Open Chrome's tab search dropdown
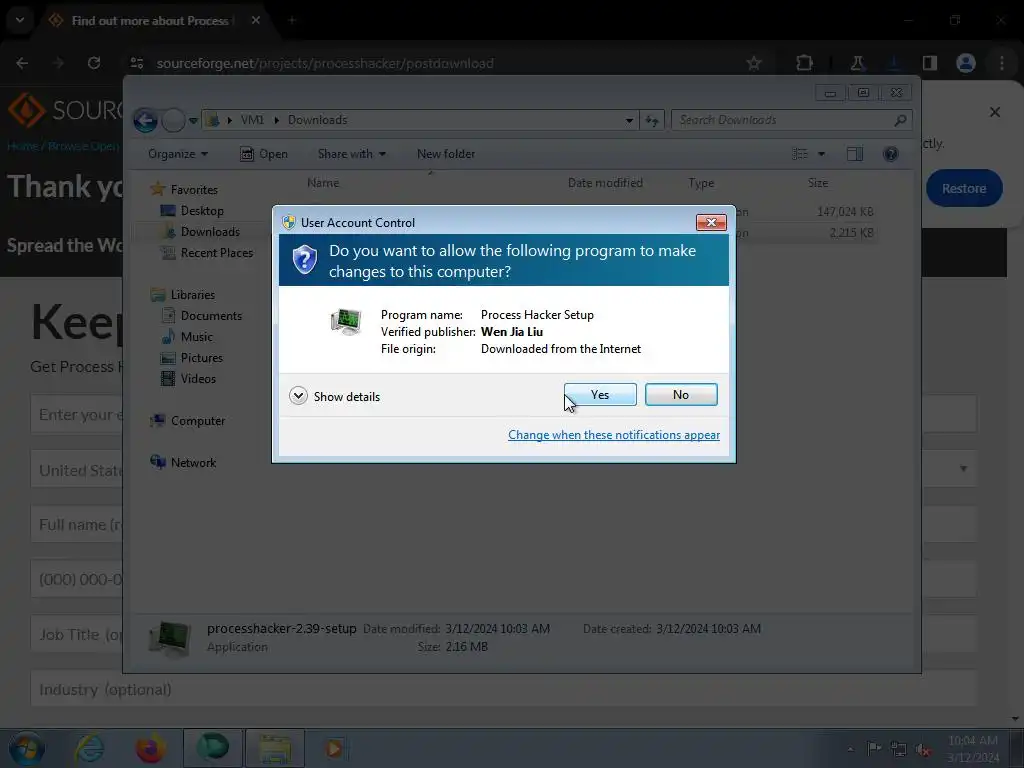Viewport: 1024px width, 768px height. pyautogui.click(x=20, y=20)
